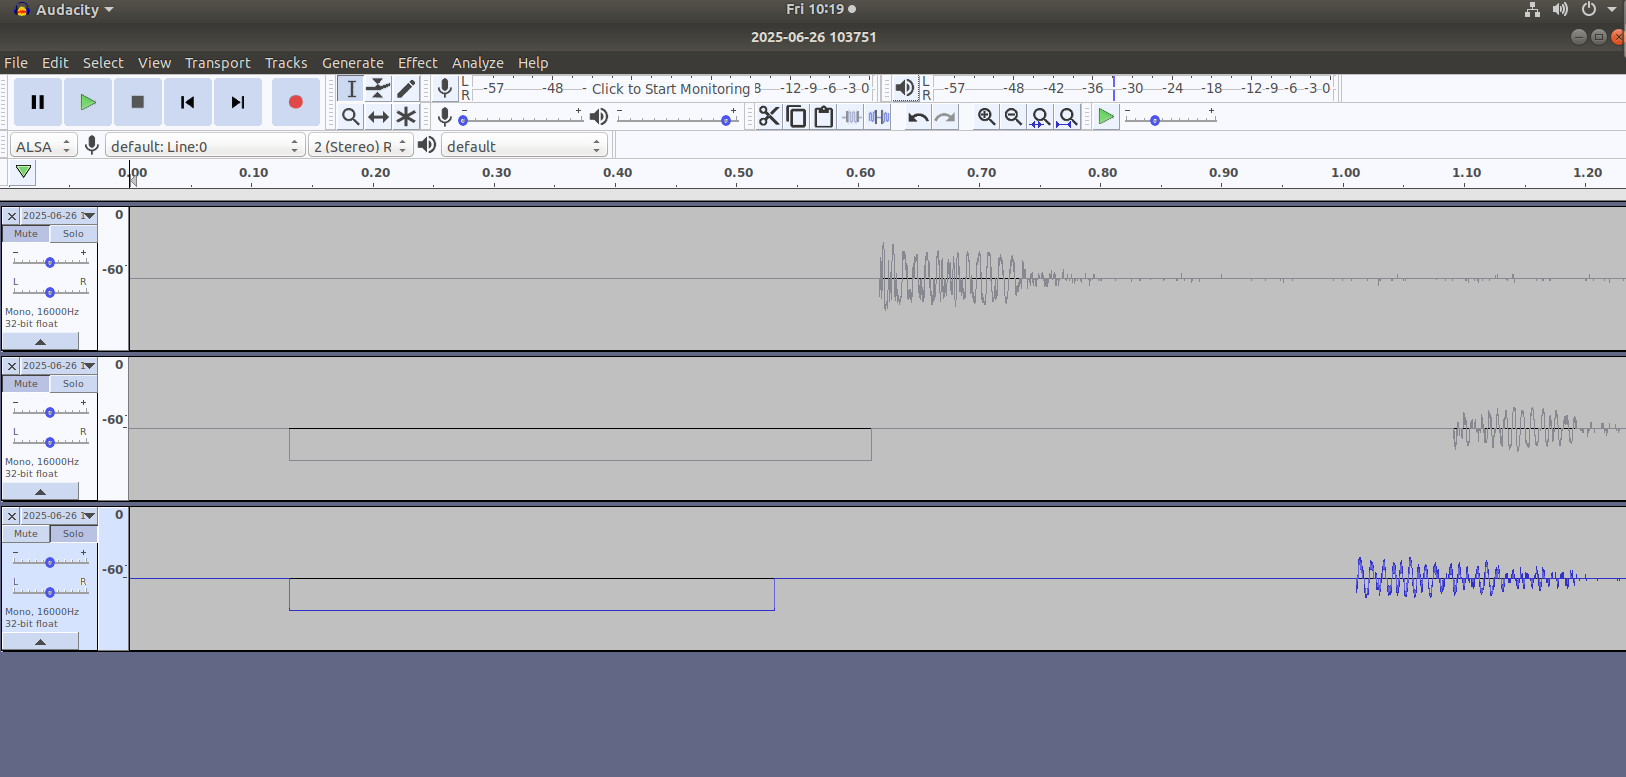This screenshot has width=1626, height=777.
Task: Open the default playback device dropdown
Action: (524, 146)
